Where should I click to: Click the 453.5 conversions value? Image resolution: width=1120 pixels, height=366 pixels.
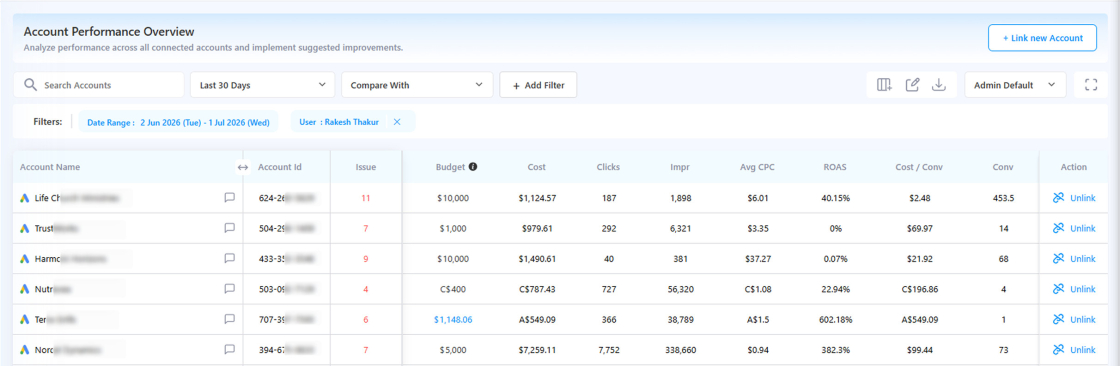click(1003, 198)
